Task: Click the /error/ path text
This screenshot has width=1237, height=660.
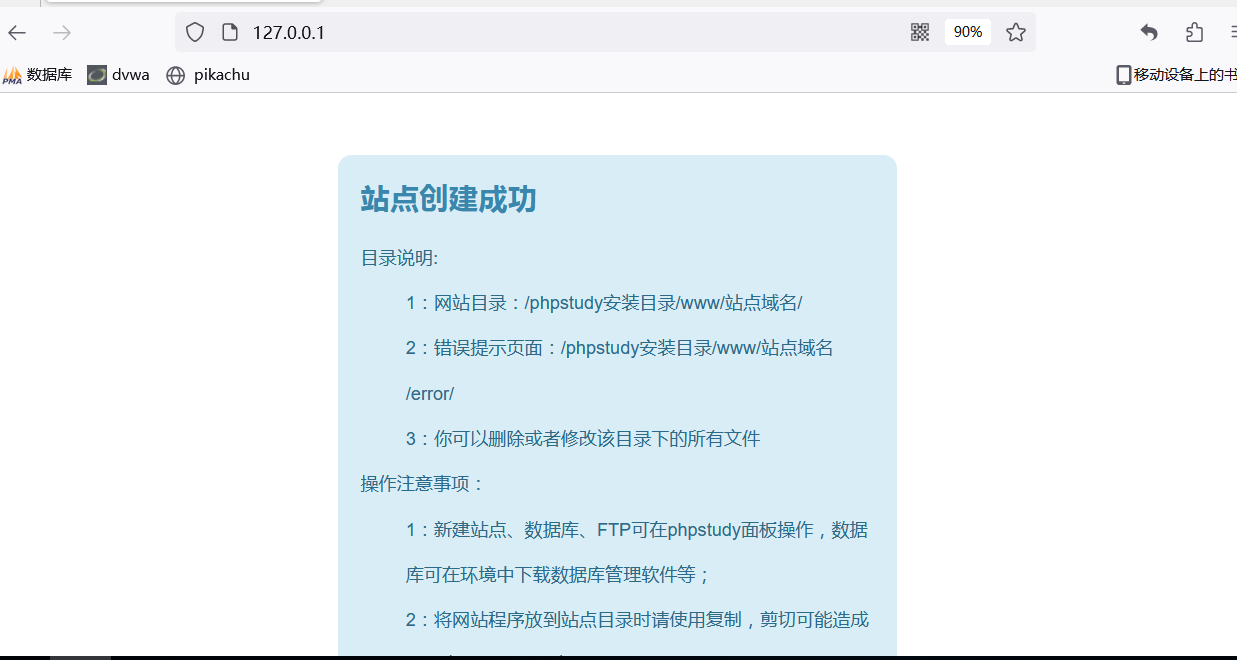Action: (430, 394)
